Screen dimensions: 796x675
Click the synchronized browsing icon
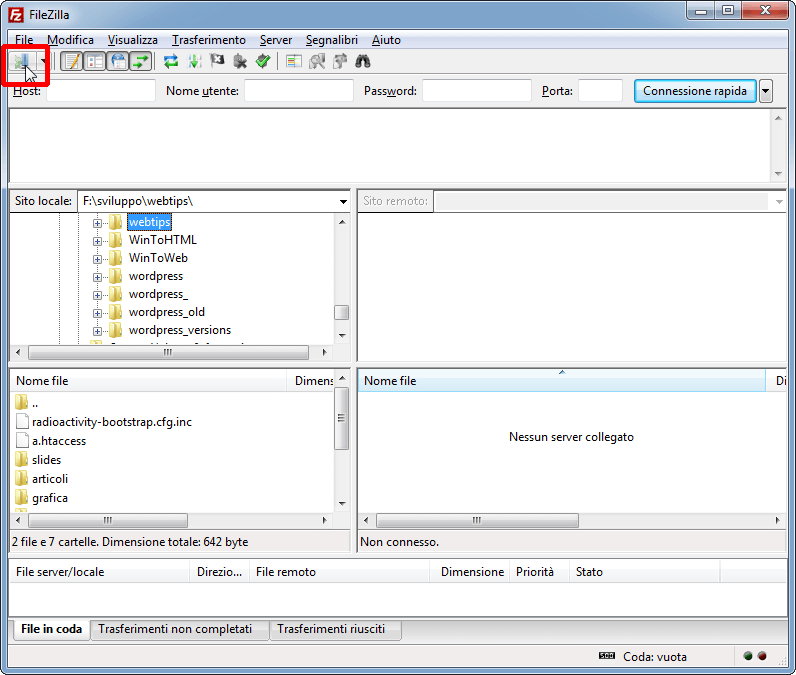click(x=341, y=61)
